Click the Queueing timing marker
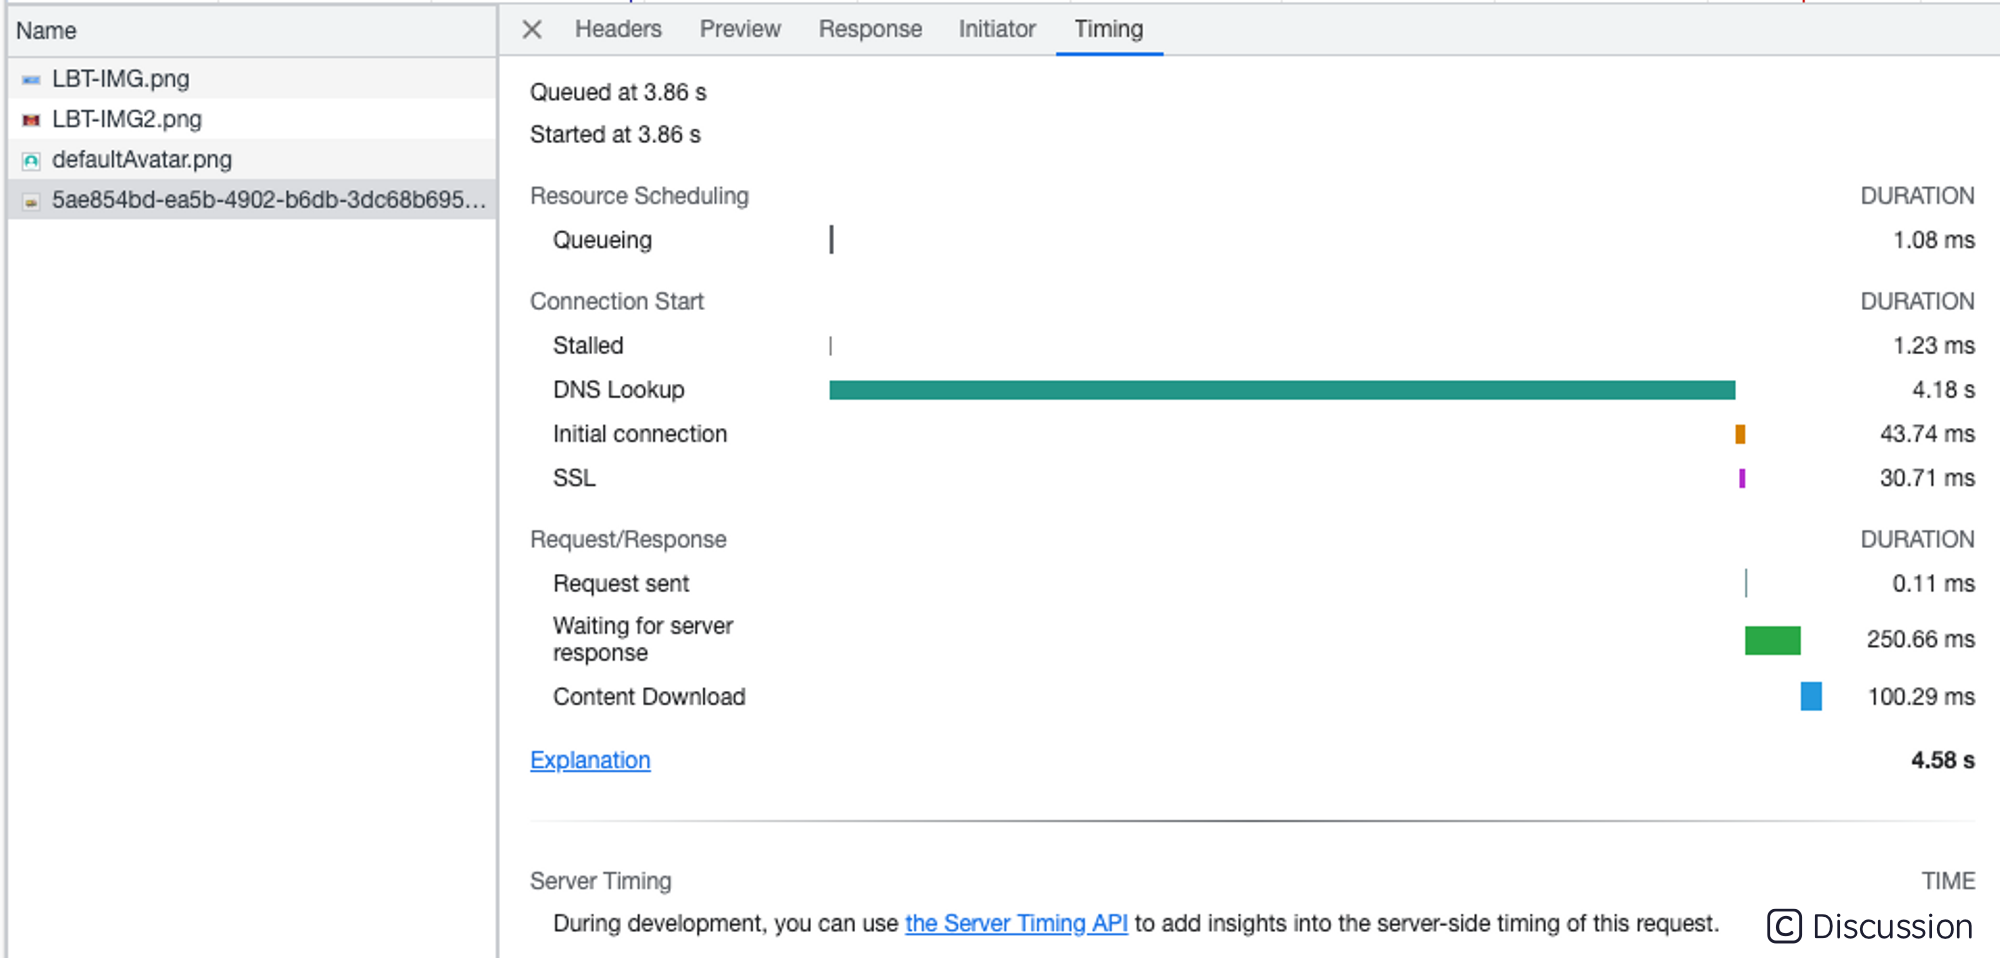2000x958 pixels. point(831,240)
